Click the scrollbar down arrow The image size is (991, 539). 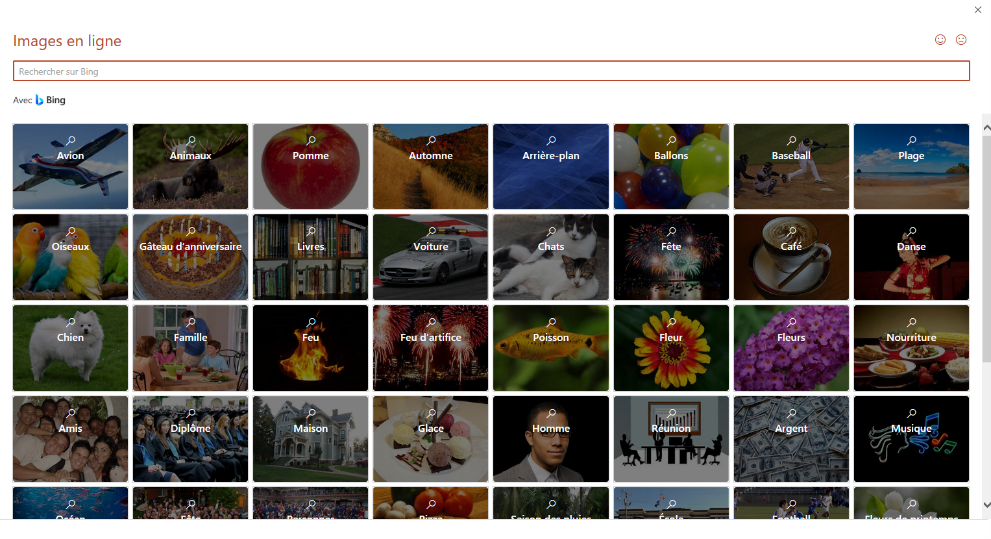click(987, 505)
